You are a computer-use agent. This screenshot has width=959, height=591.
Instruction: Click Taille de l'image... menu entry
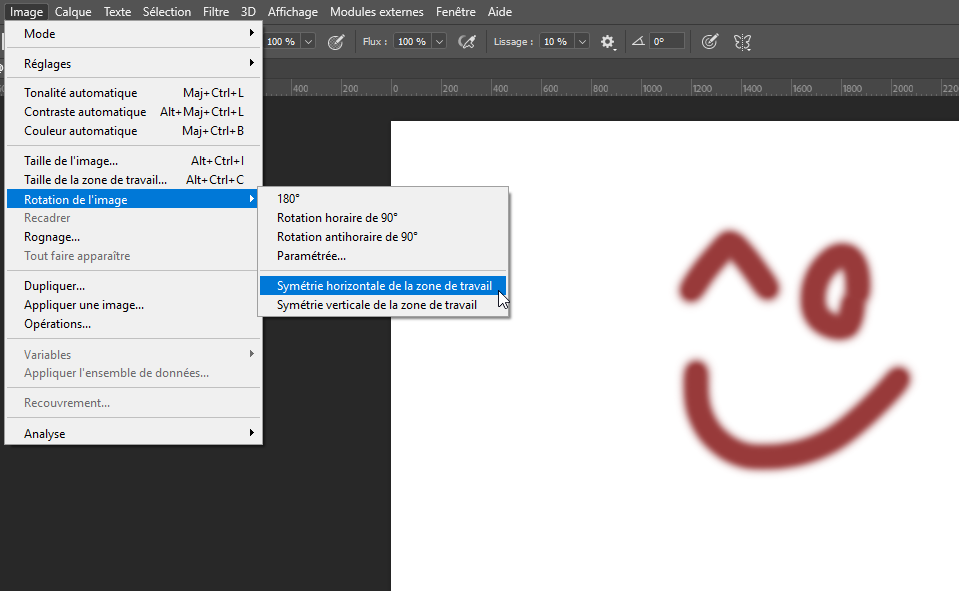pos(71,161)
